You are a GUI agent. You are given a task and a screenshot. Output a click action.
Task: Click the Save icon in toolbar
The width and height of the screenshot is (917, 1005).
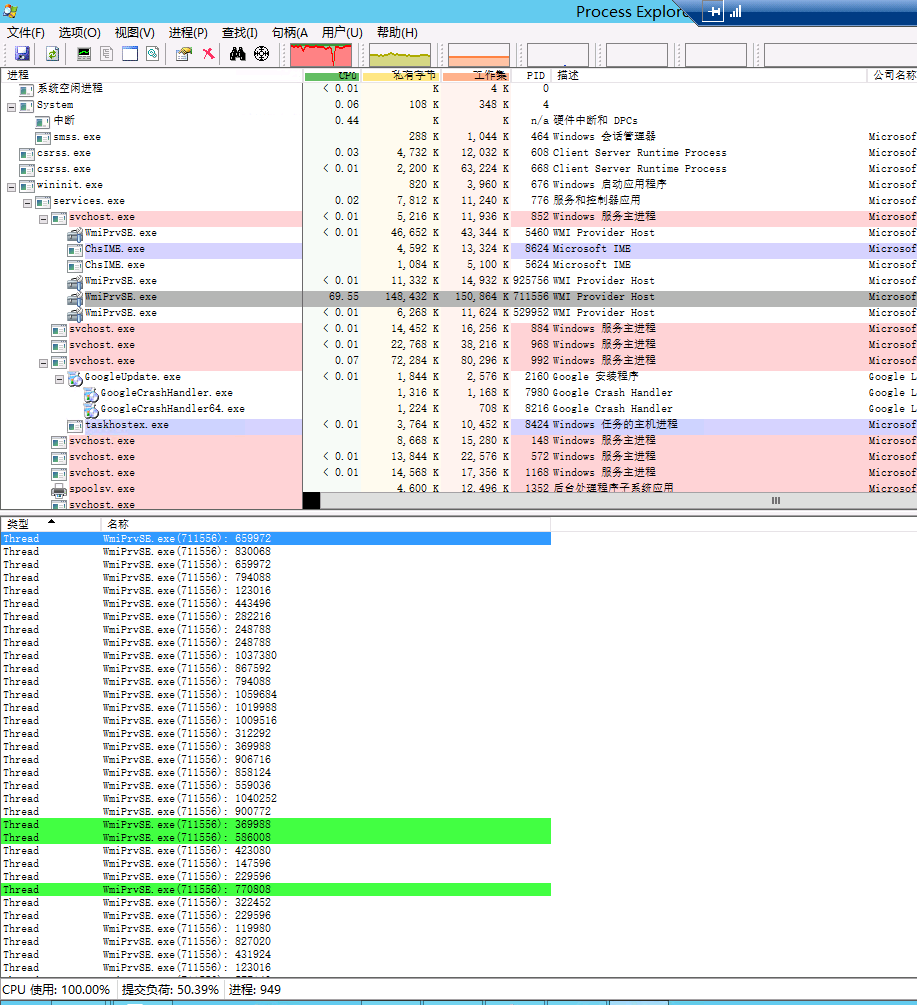[22, 54]
